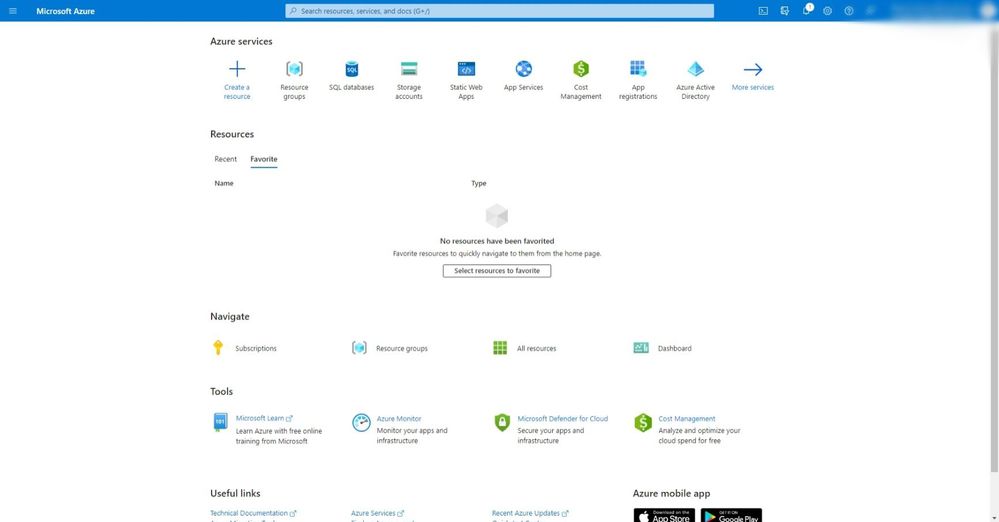Click the green dollar icon under Tools
The width and height of the screenshot is (999, 522).
(x=643, y=422)
